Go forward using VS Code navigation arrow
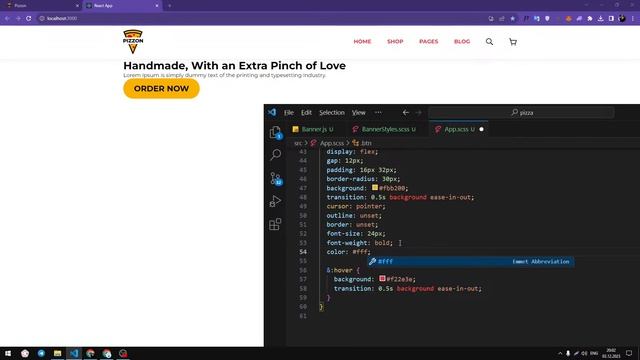The width and height of the screenshot is (640, 360). (418, 112)
